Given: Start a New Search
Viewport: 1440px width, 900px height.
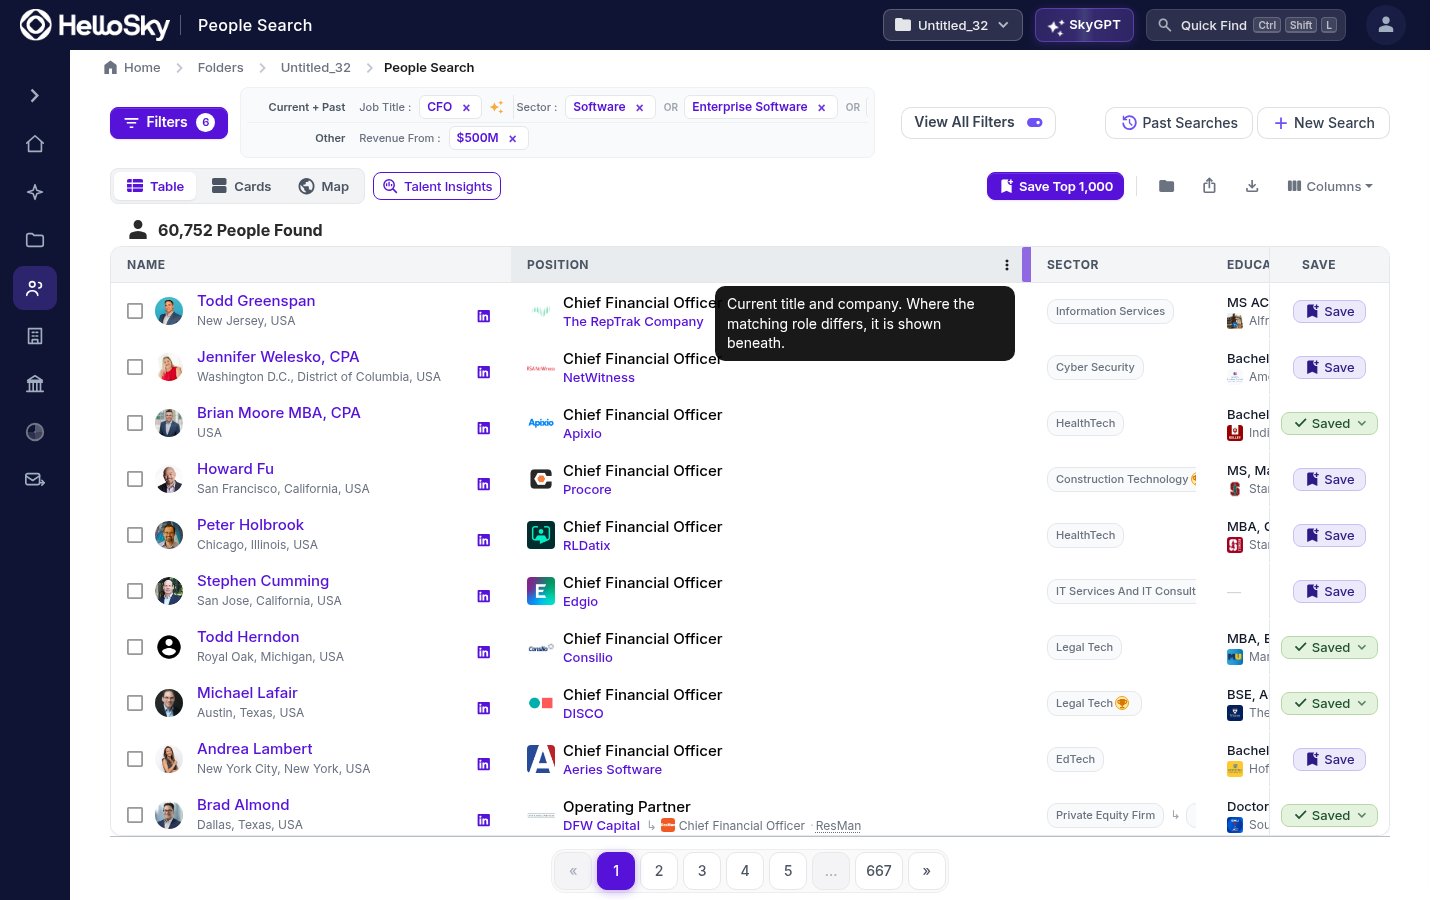Looking at the screenshot, I should 1323,123.
